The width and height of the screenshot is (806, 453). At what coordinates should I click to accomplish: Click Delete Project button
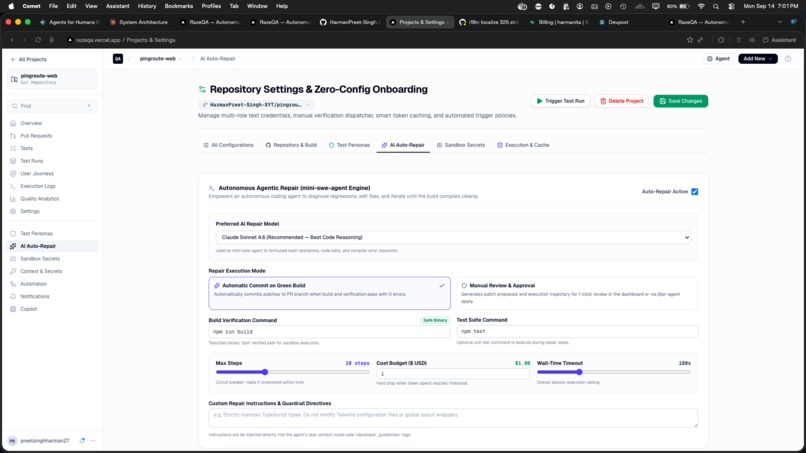621,101
